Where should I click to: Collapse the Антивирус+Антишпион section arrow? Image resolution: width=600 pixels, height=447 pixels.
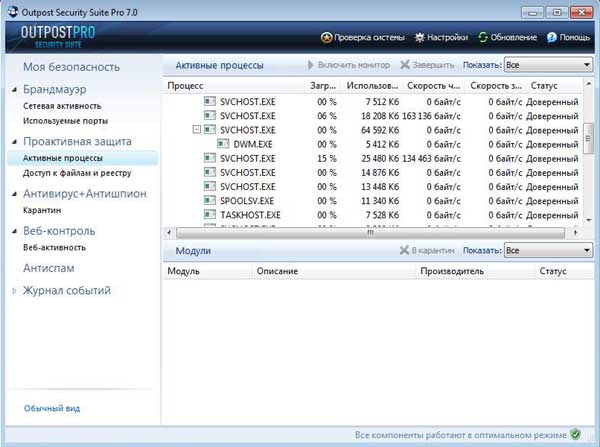pos(15,194)
